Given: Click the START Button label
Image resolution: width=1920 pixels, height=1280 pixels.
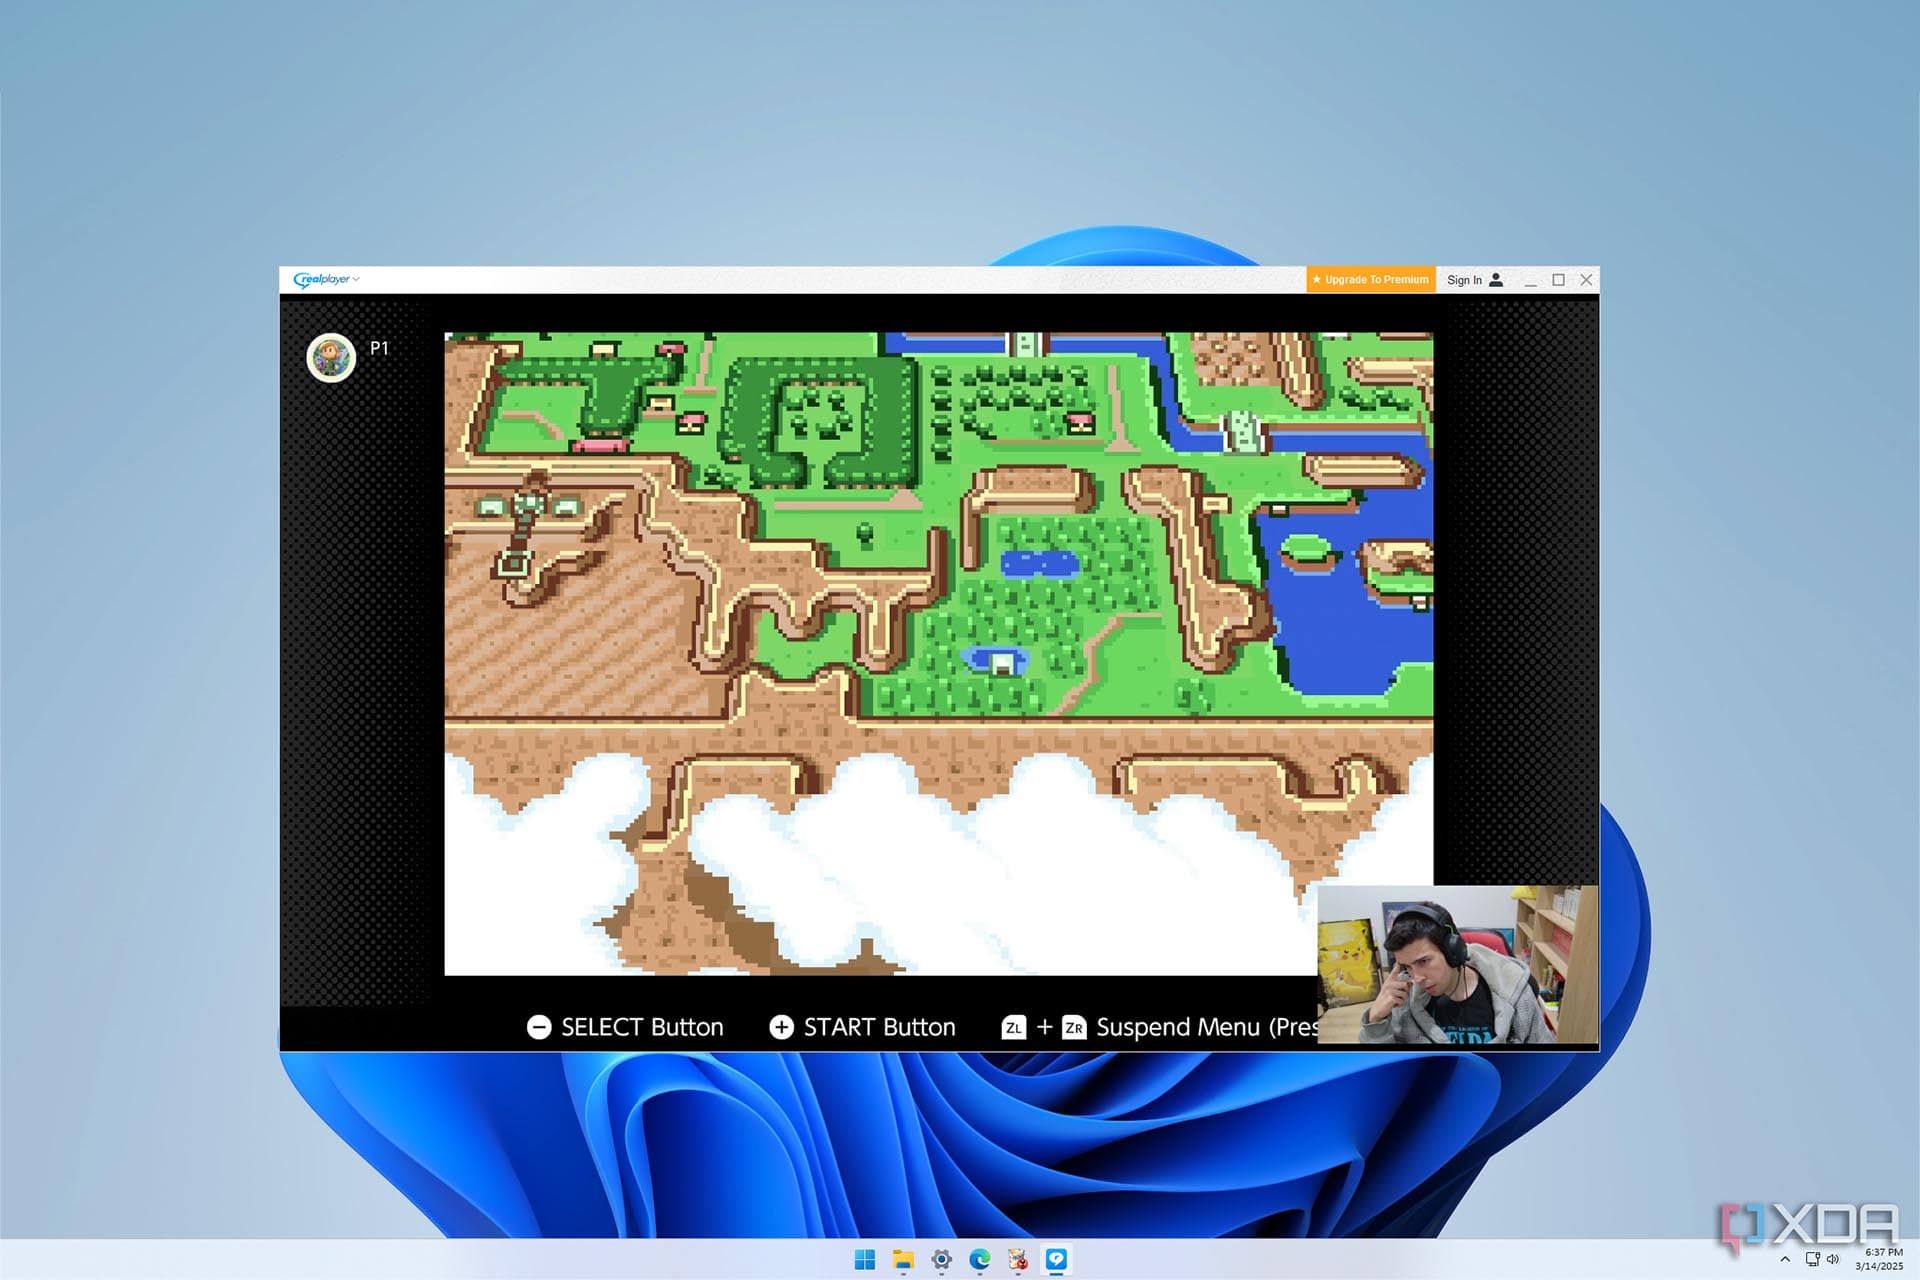Looking at the screenshot, I should (880, 1027).
